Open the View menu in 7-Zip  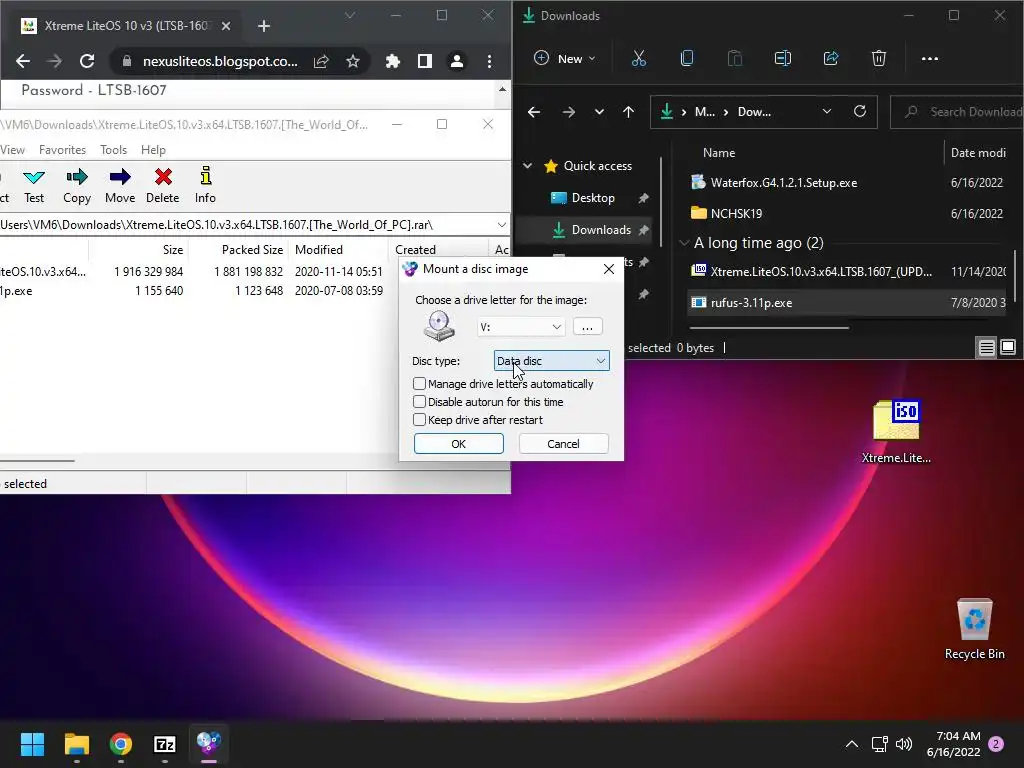click(x=12, y=150)
